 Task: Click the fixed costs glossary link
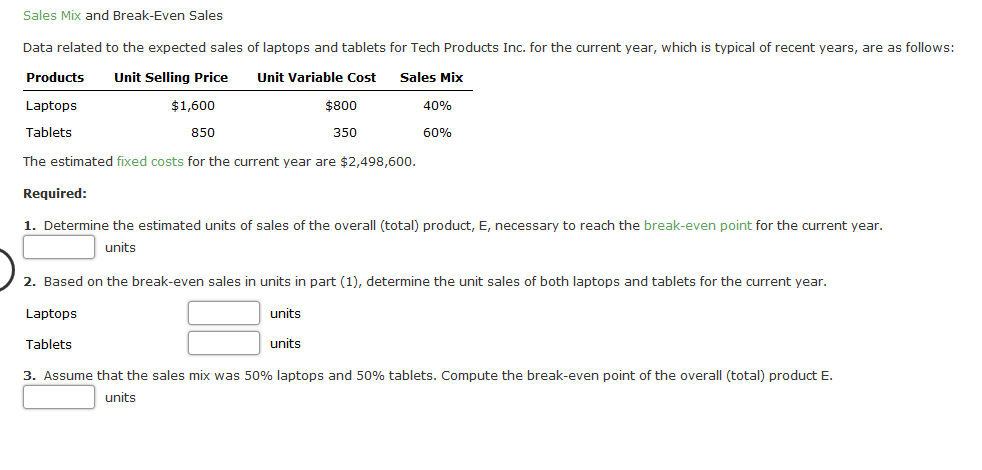149,162
